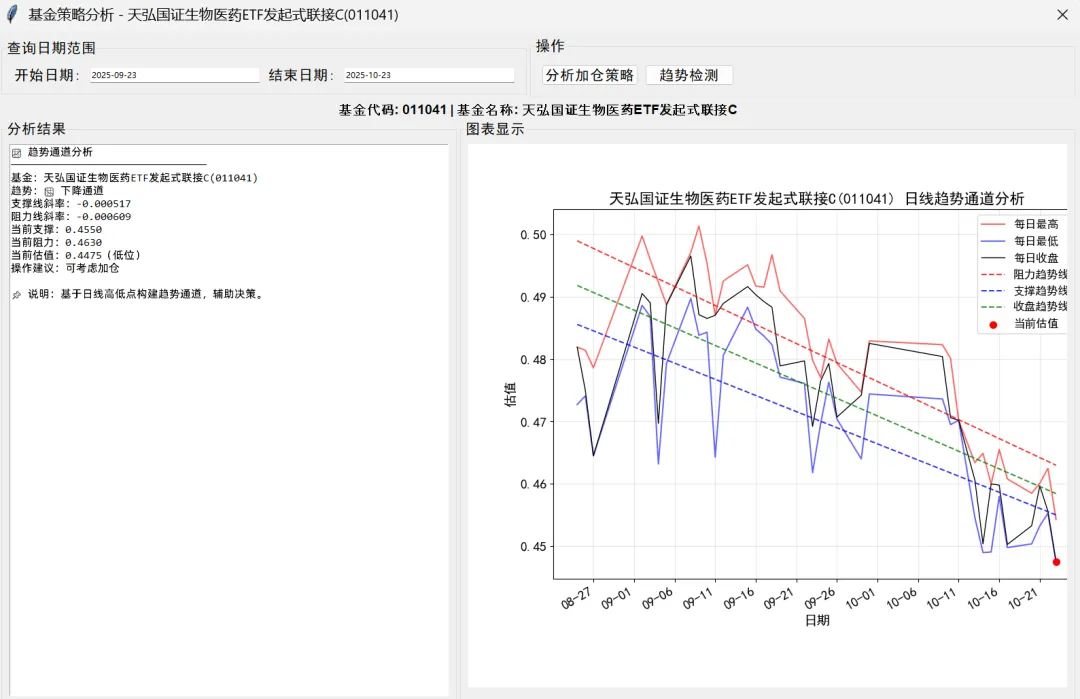
Task: Click the 10-01 date label on x-axis
Action: [861, 598]
